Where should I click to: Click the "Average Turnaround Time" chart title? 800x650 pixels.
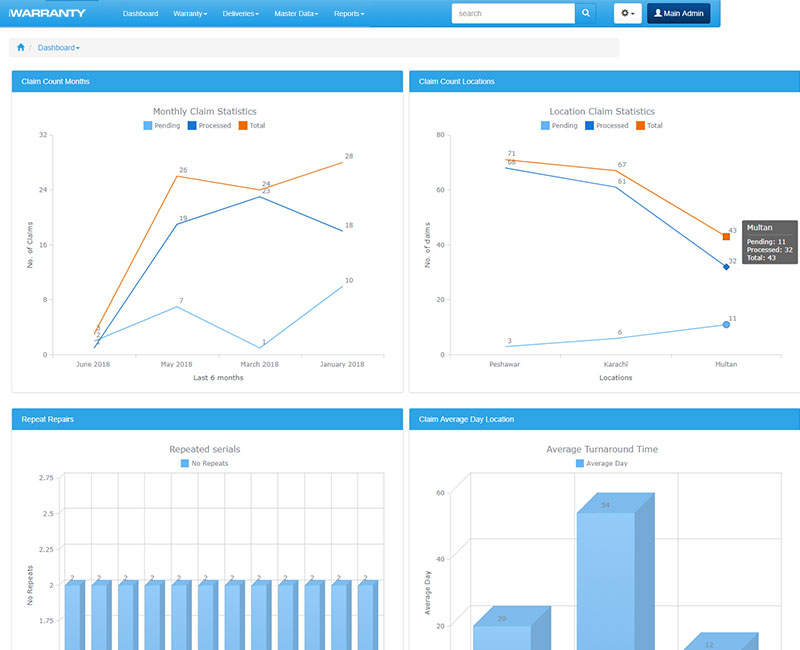(x=602, y=449)
